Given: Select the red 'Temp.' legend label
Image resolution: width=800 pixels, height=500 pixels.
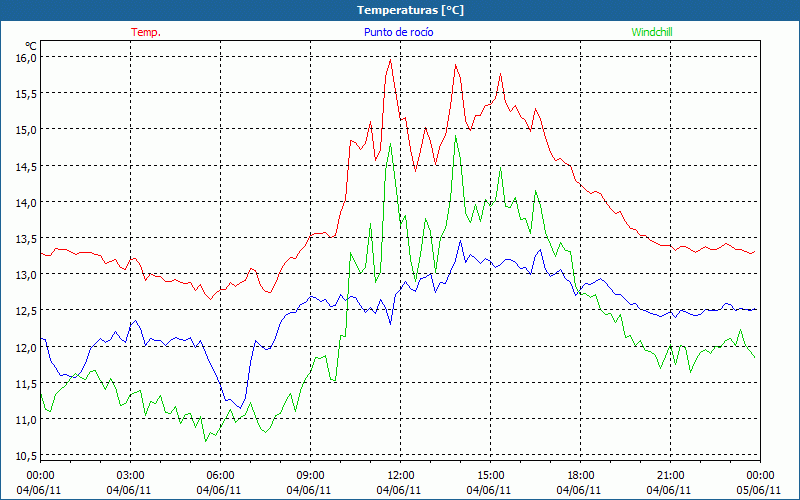Looking at the screenshot, I should [x=146, y=32].
